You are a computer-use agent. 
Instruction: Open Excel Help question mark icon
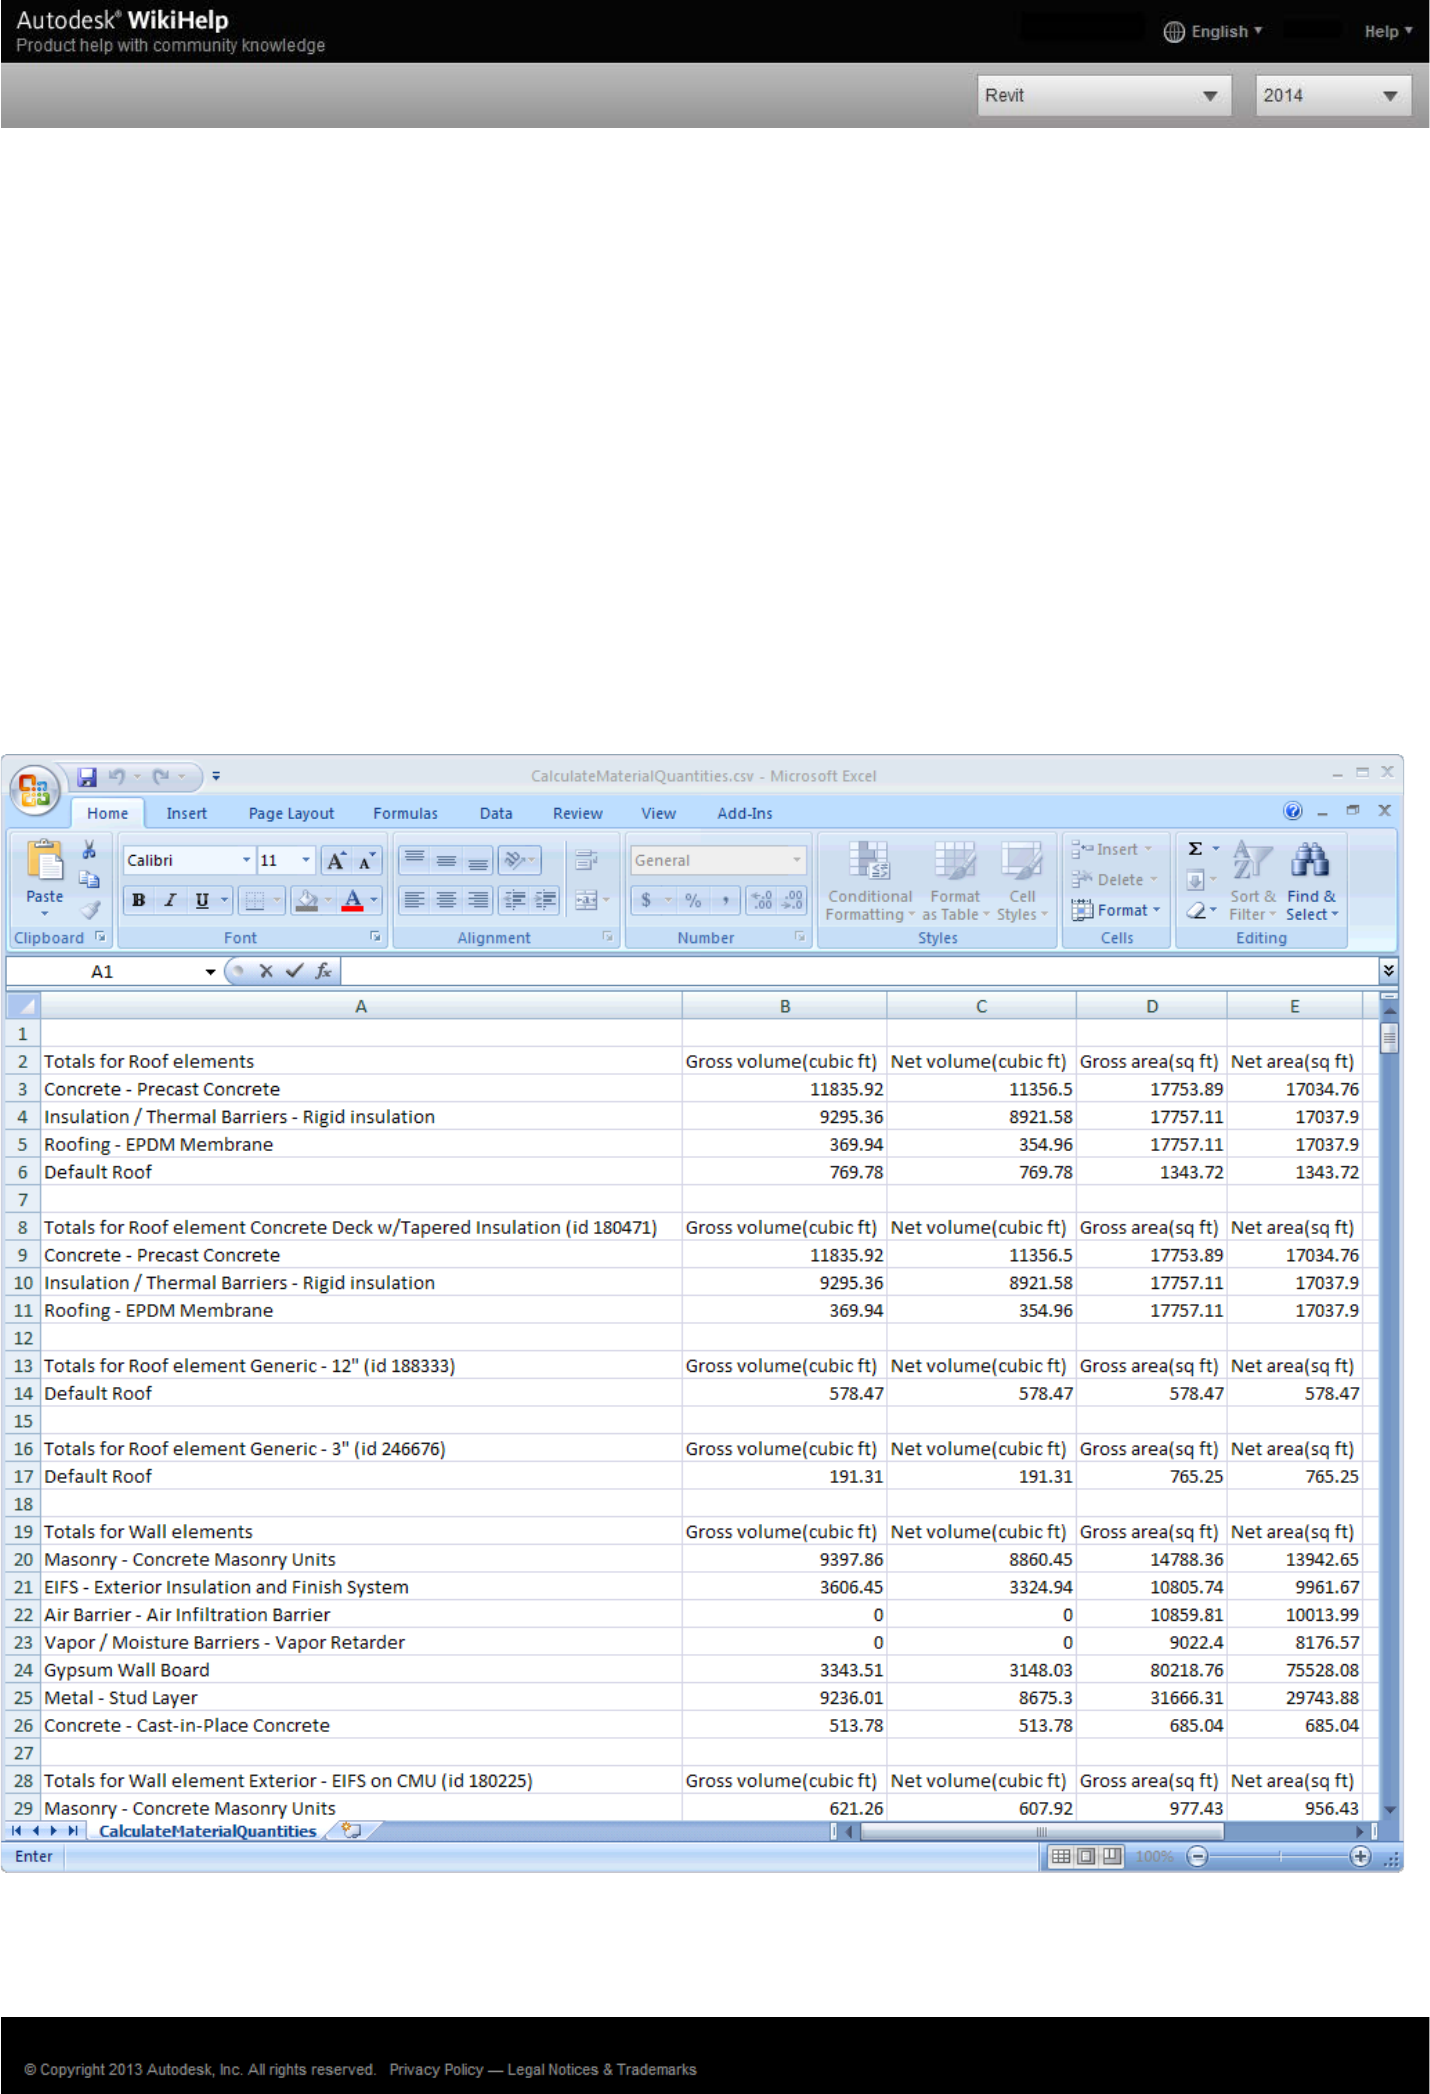point(1293,811)
